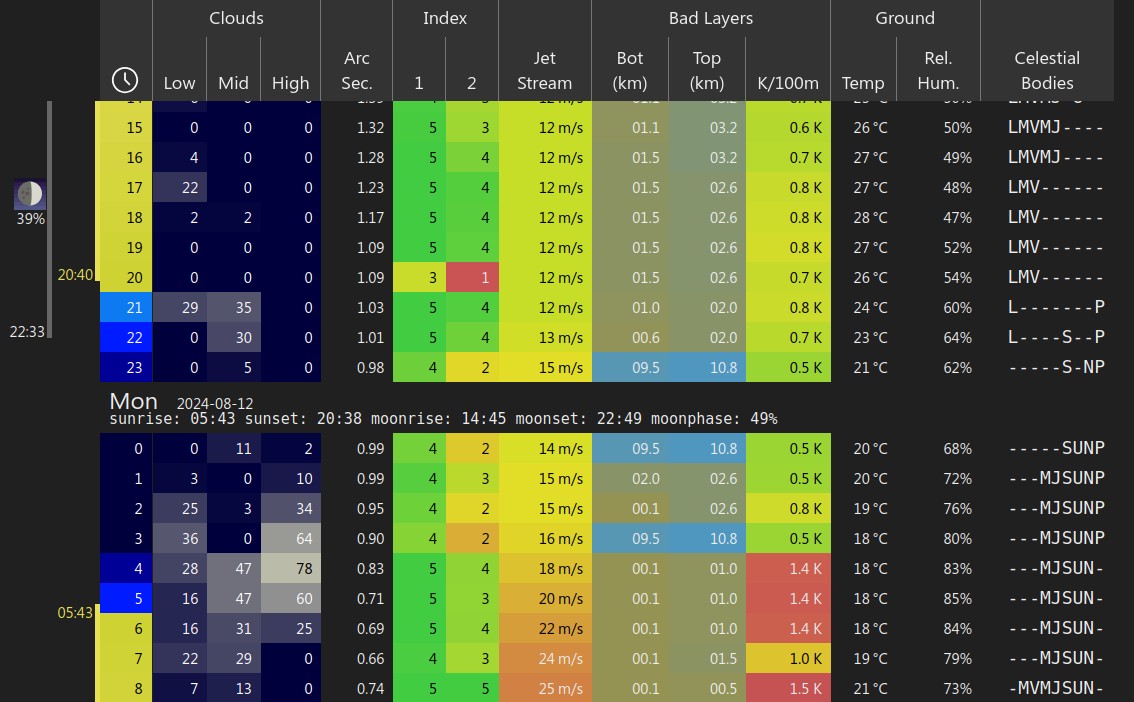
Task: Click Monday hour 6 yellow cell
Action: click(126, 628)
